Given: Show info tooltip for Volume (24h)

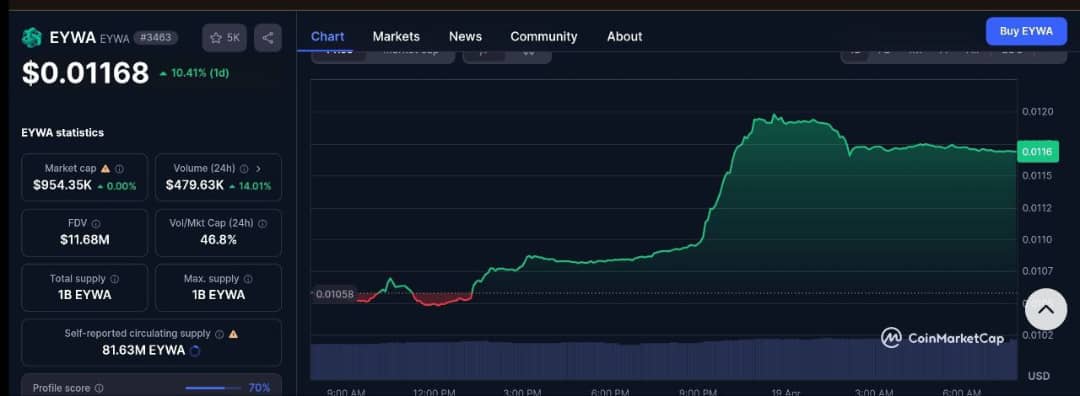Looking at the screenshot, I should [244, 168].
